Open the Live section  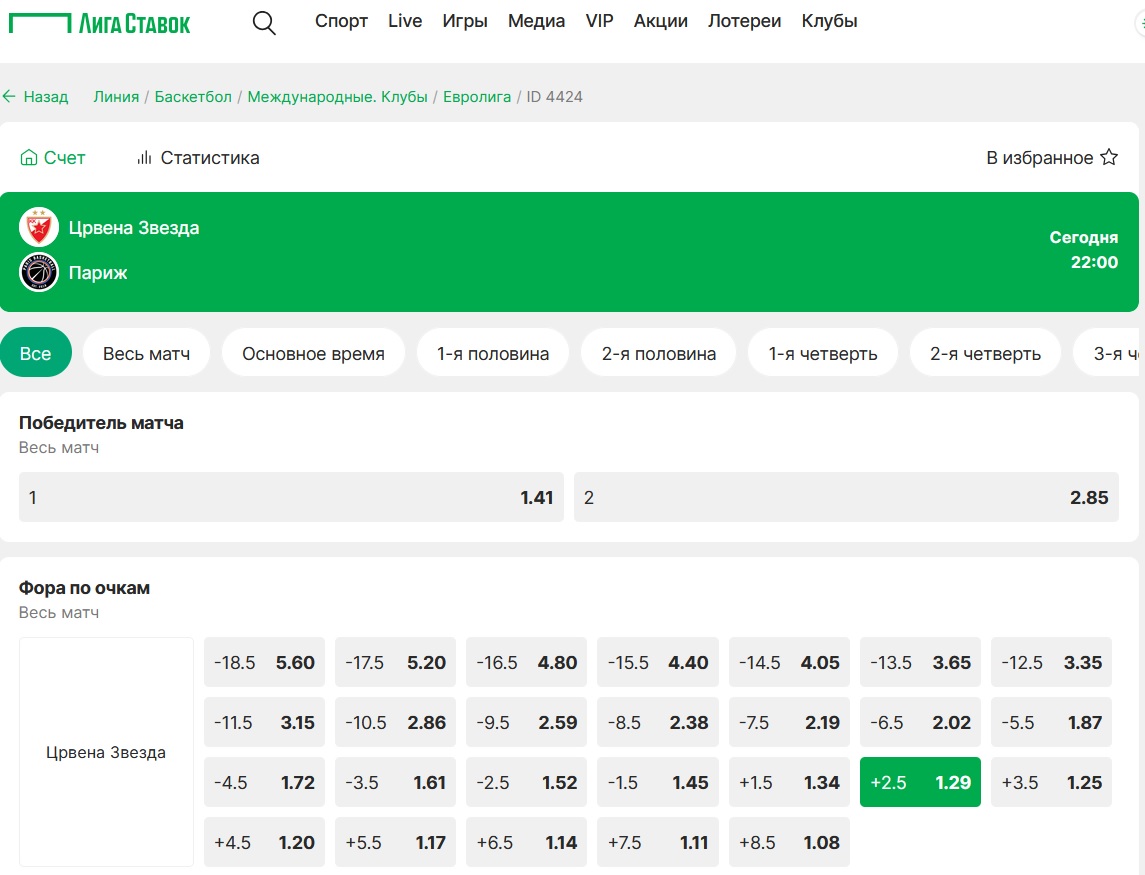point(405,21)
